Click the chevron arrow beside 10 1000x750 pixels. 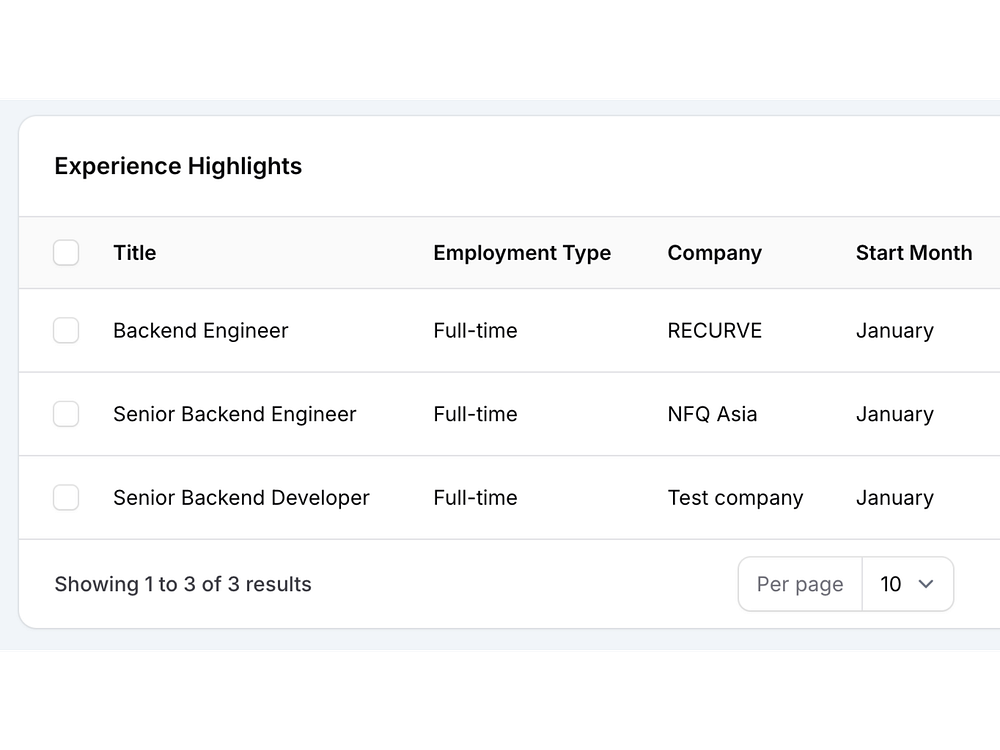pos(926,584)
